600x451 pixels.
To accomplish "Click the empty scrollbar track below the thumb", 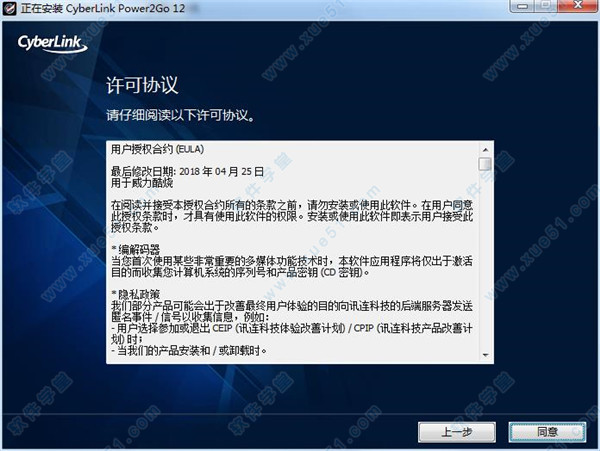I will (x=486, y=260).
